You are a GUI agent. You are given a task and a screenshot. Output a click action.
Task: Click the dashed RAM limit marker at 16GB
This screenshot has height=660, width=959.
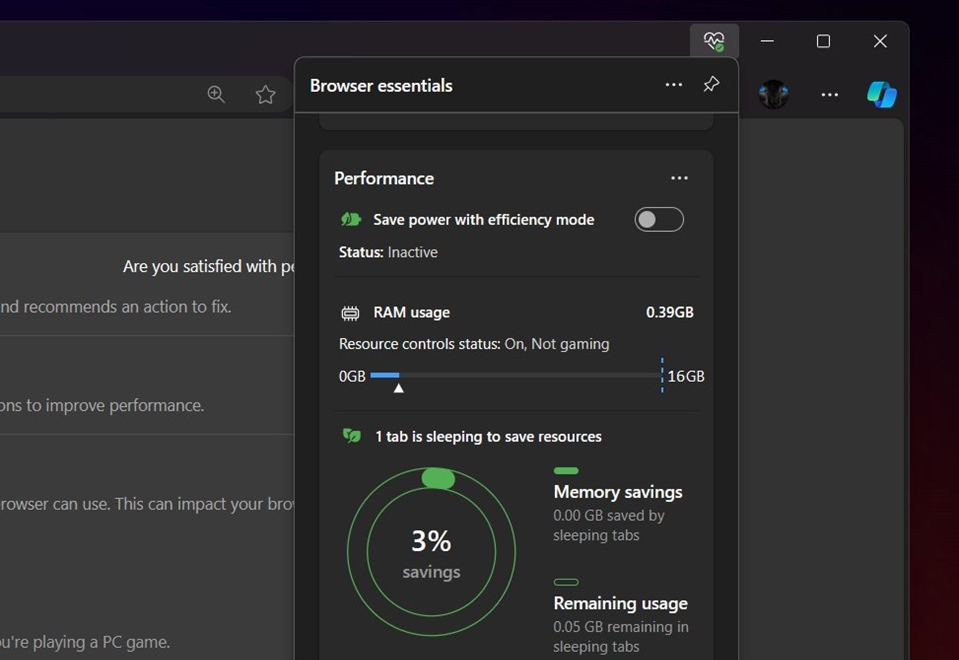coord(662,375)
